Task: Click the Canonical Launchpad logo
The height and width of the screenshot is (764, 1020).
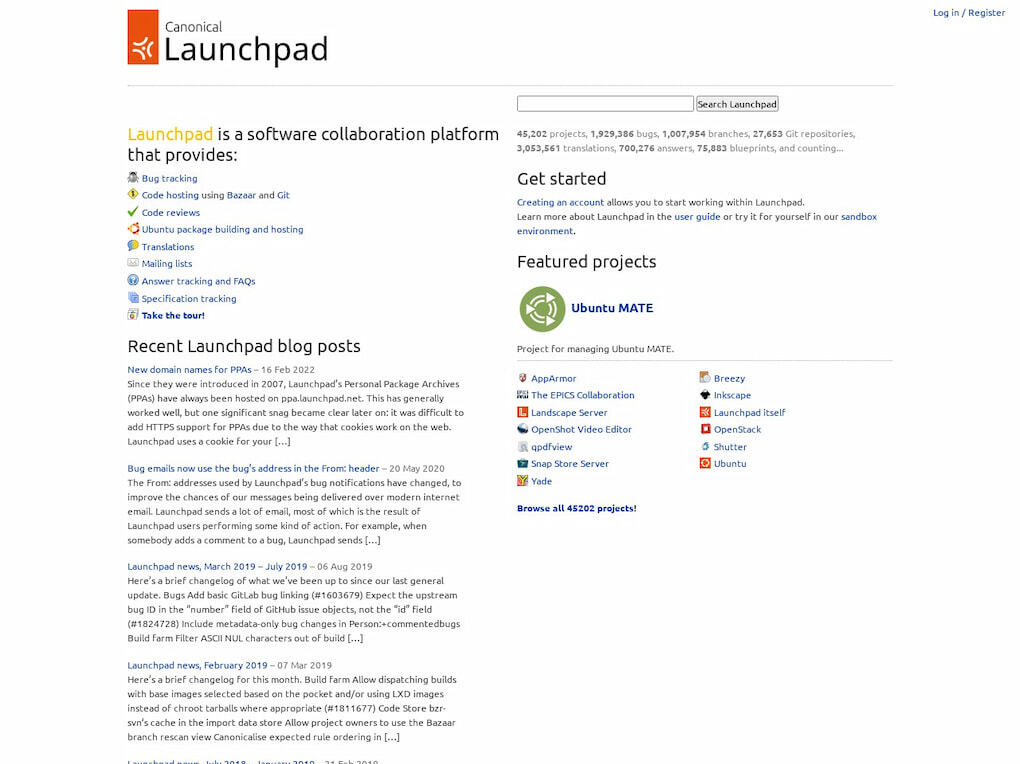Action: pyautogui.click(x=227, y=38)
